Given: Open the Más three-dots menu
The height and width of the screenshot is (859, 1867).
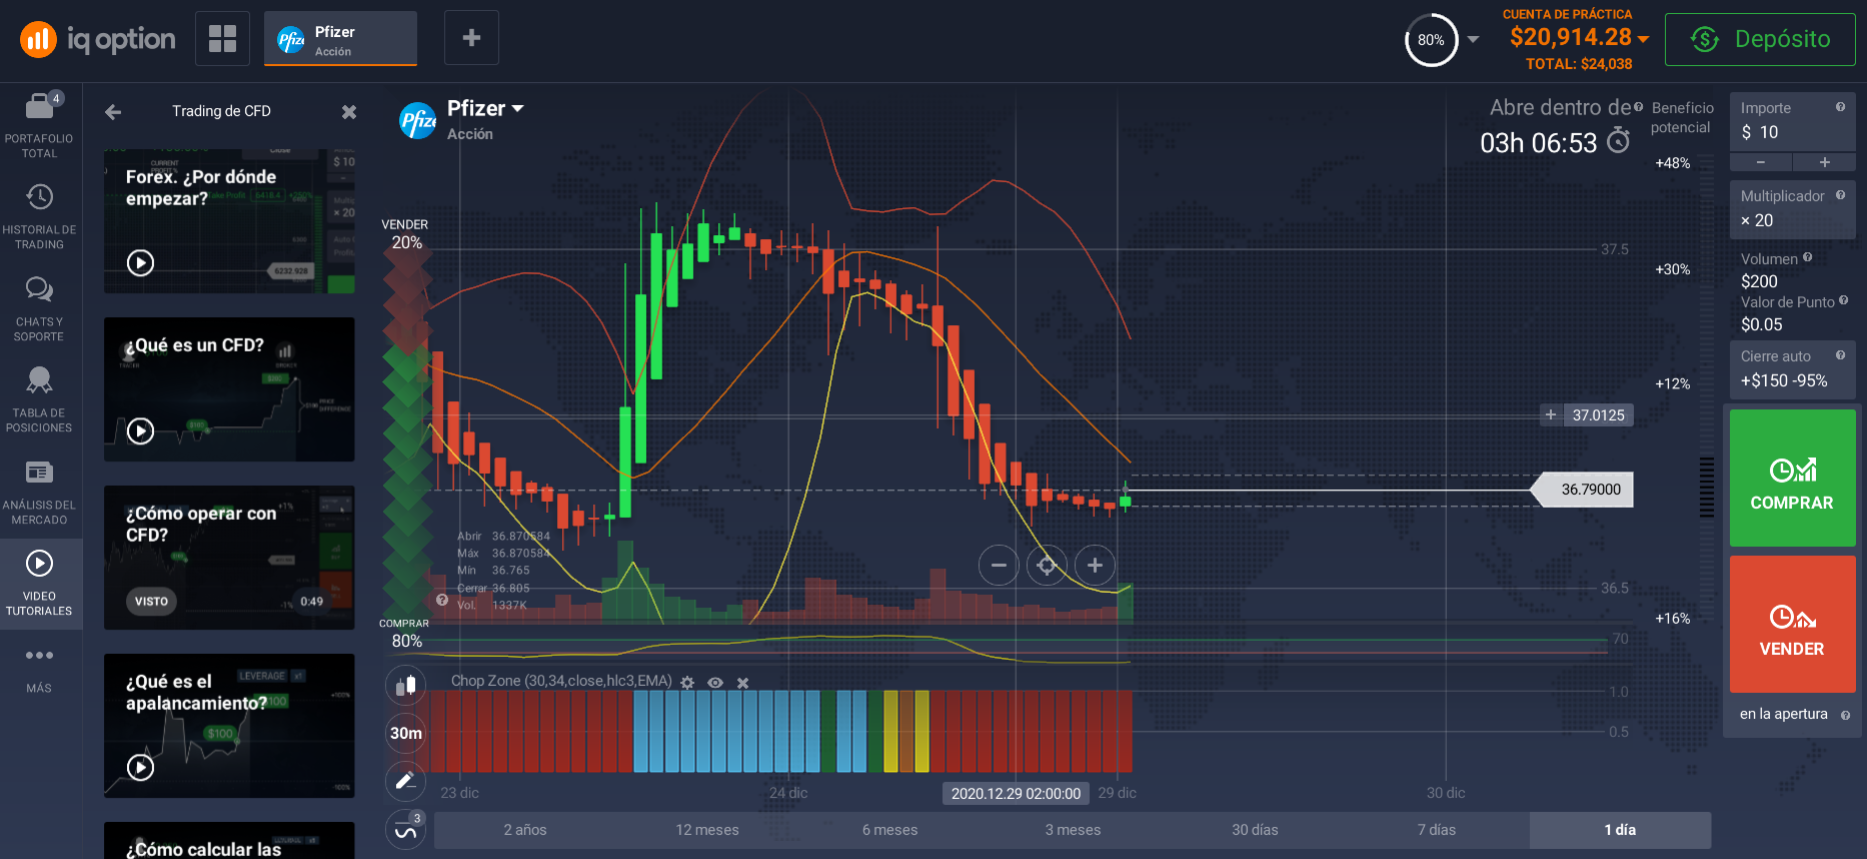Looking at the screenshot, I should tap(39, 668).
